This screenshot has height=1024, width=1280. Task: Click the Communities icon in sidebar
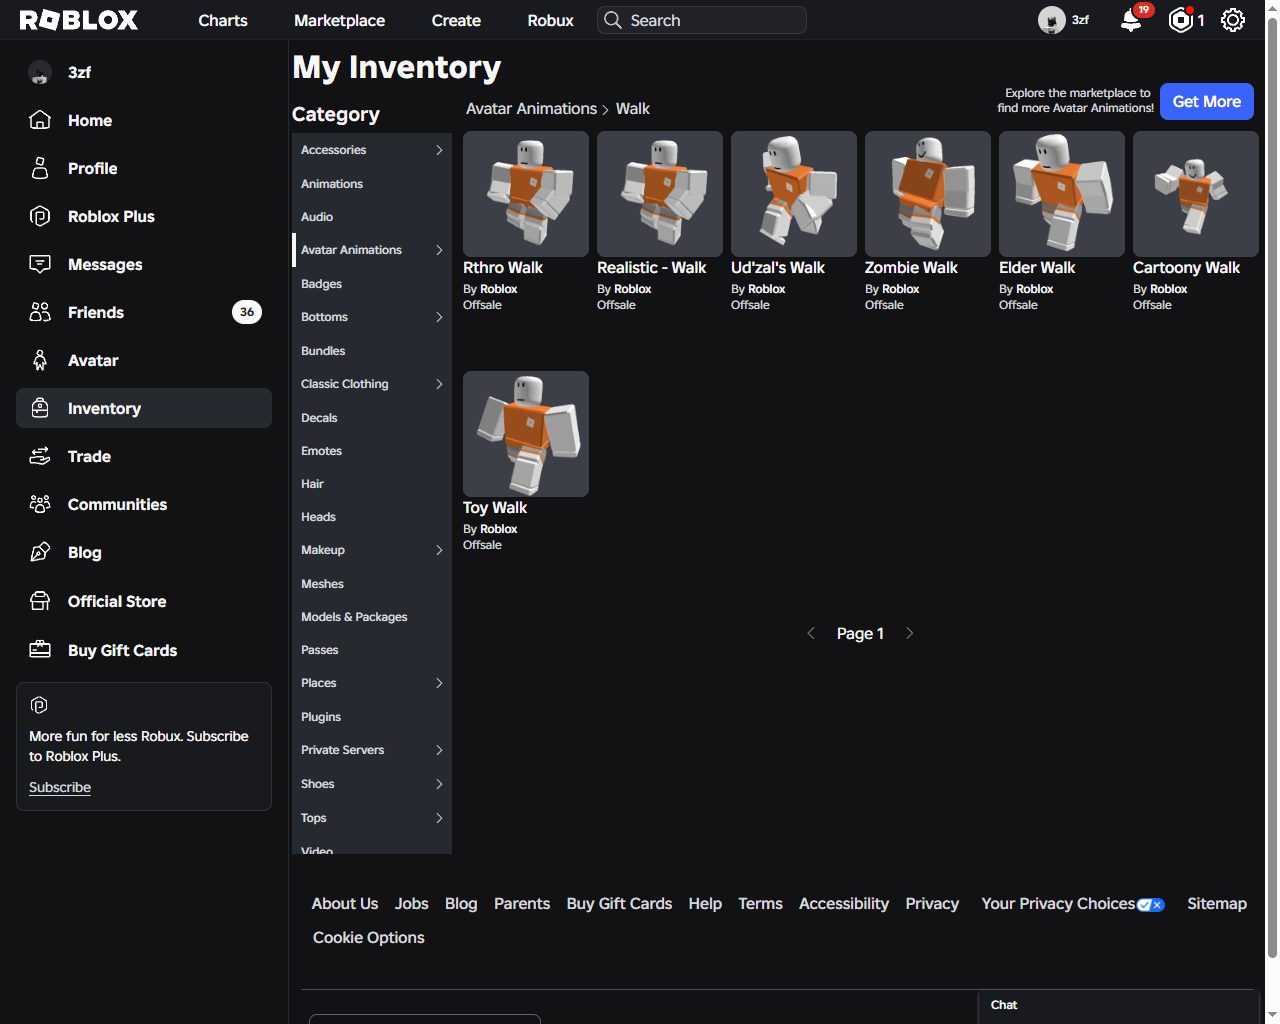click(40, 504)
